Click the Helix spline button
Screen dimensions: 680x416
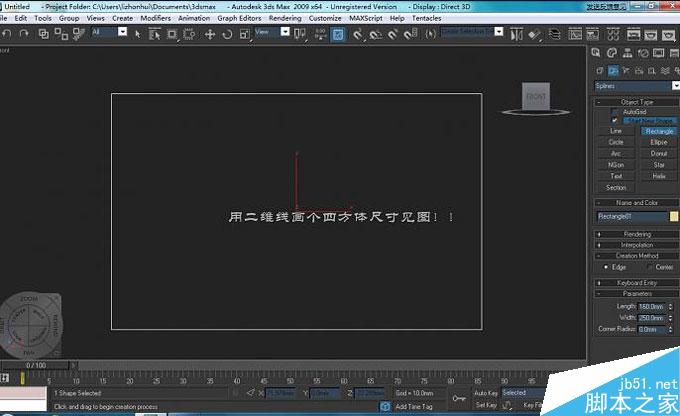tap(659, 176)
